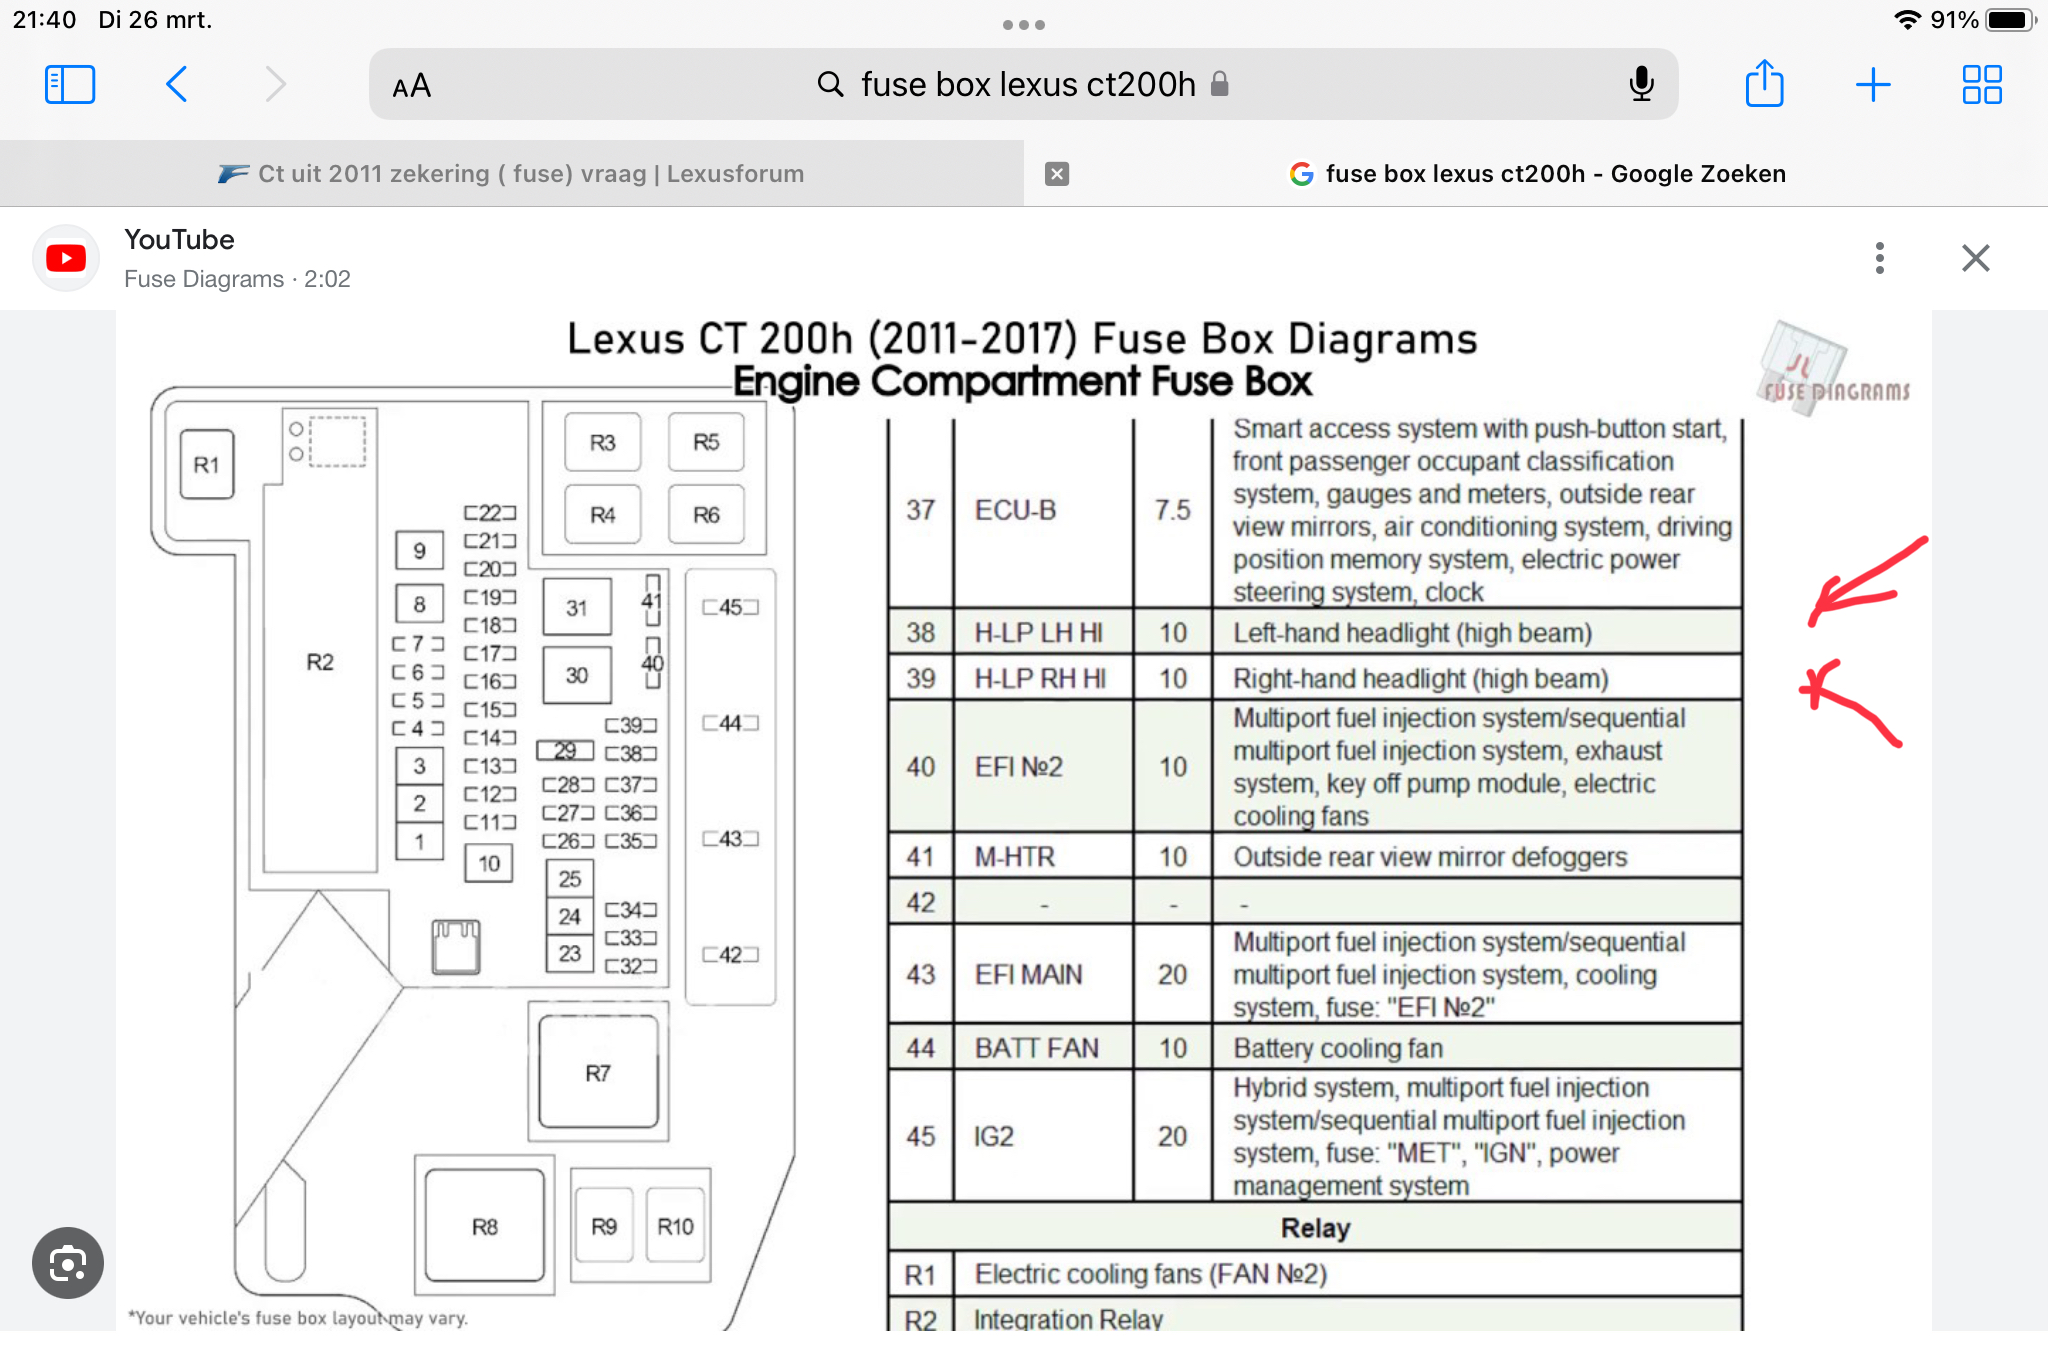Tap the microphone dictation icon
2048x1352 pixels.
pyautogui.click(x=1640, y=85)
